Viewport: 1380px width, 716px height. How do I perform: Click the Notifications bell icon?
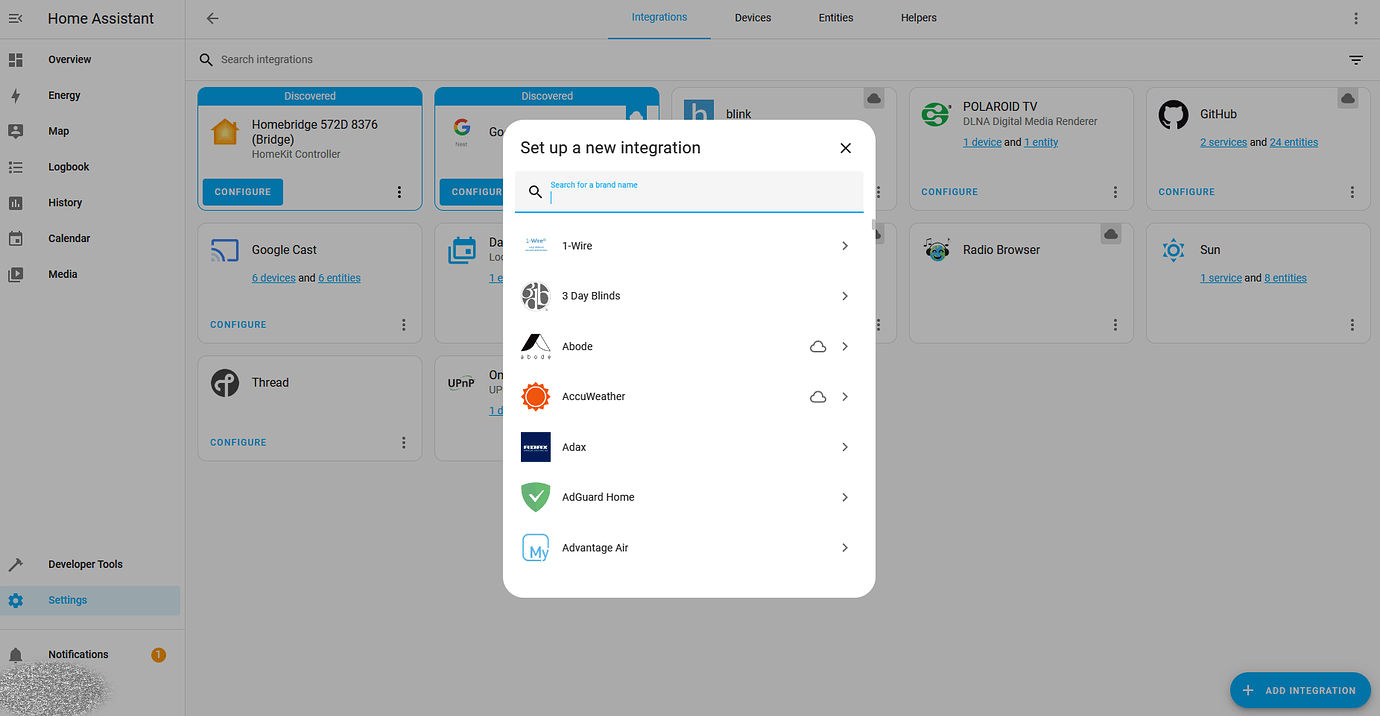pos(16,653)
